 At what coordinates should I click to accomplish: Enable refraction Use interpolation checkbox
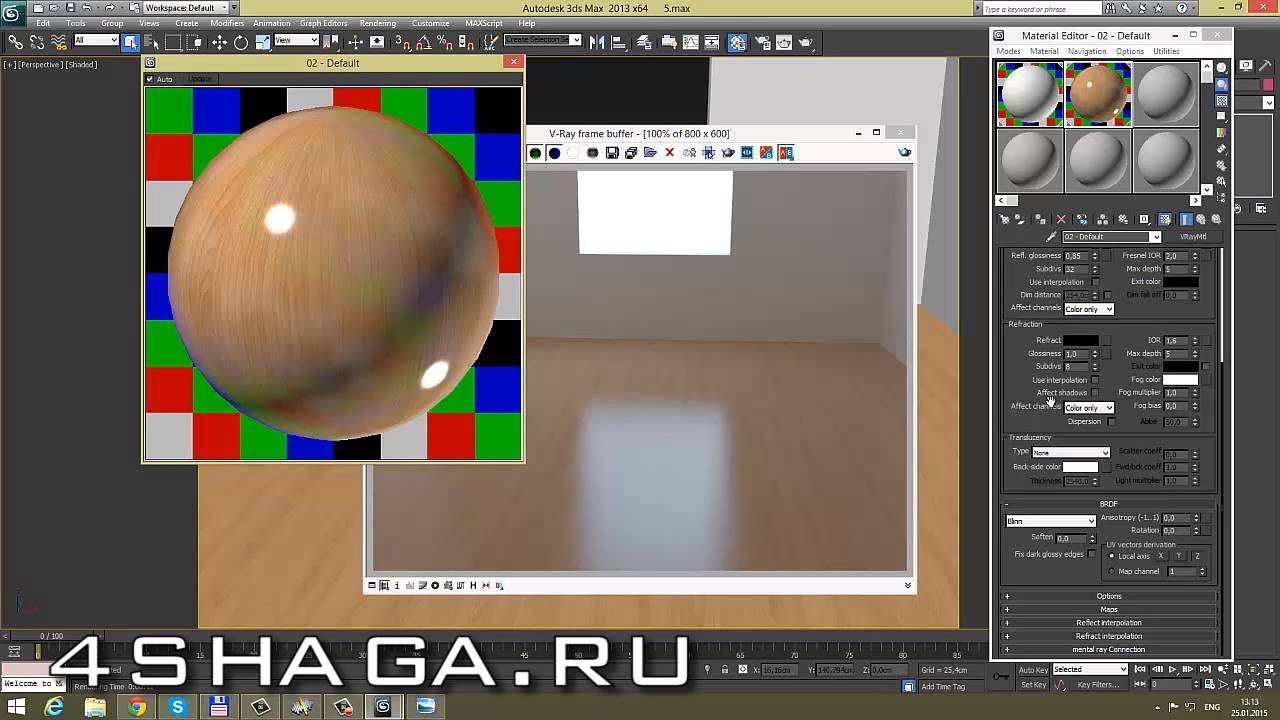click(1095, 380)
